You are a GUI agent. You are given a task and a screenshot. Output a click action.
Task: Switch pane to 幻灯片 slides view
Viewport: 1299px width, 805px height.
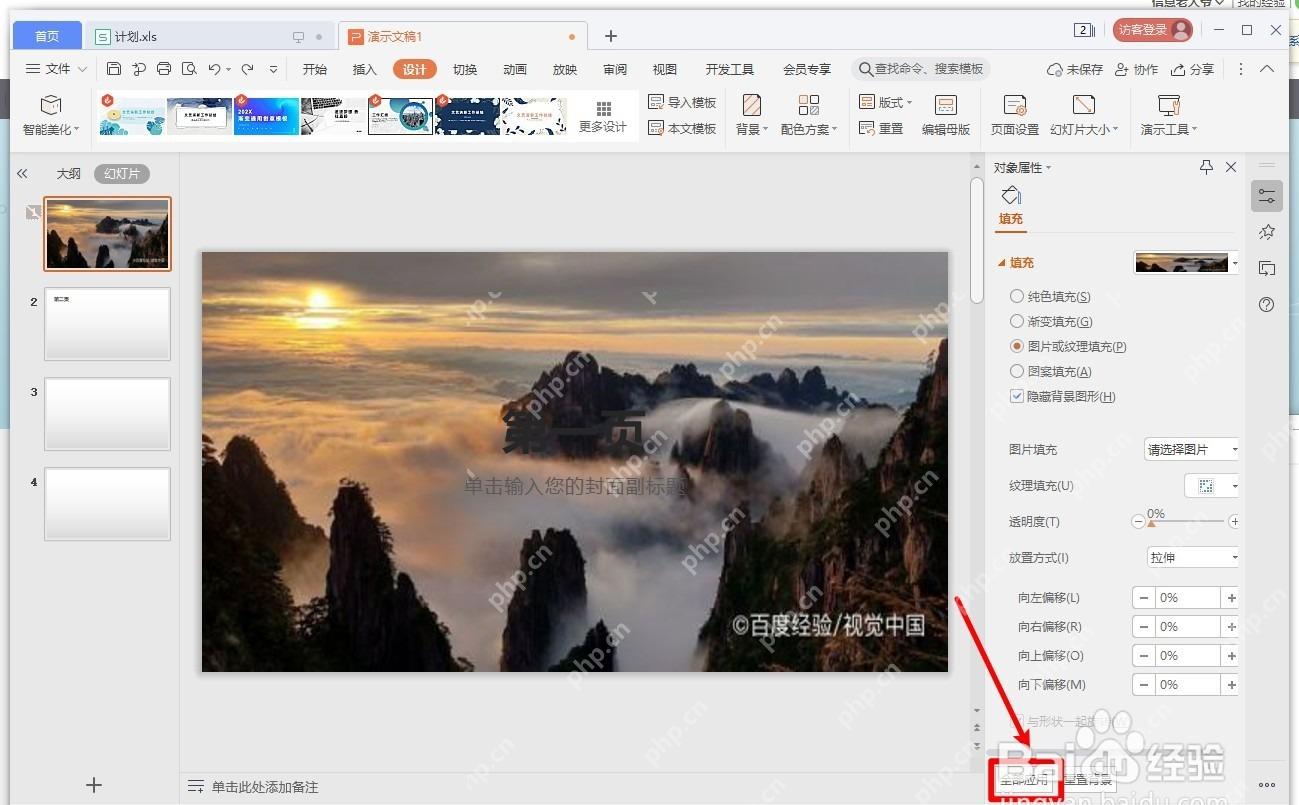[122, 173]
